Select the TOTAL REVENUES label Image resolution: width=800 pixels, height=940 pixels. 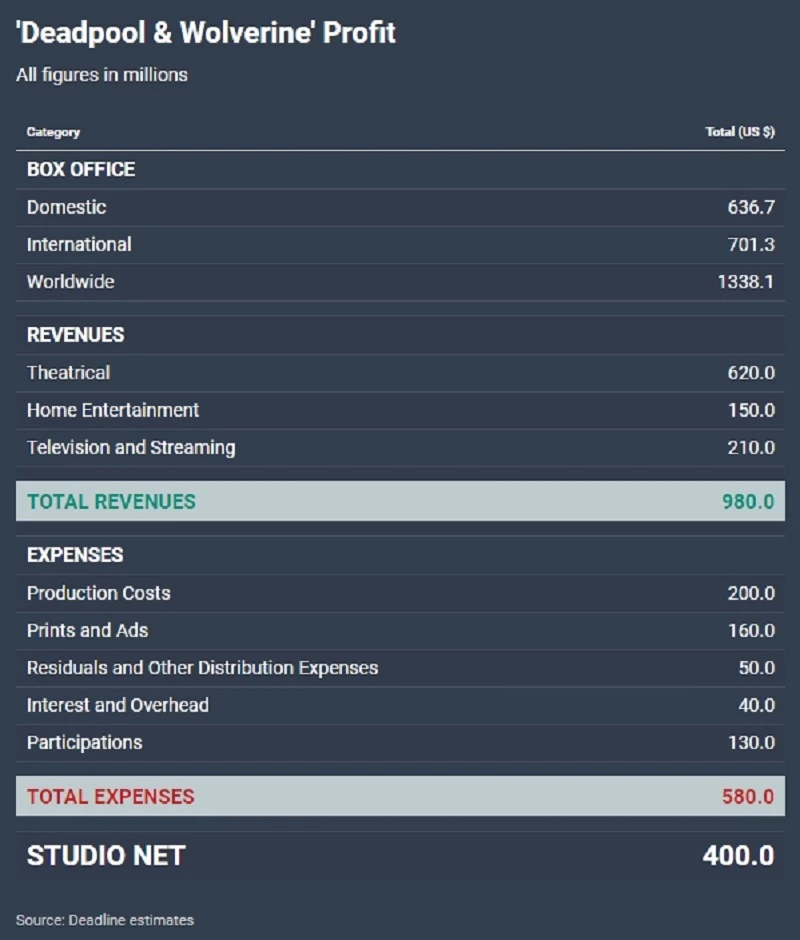pyautogui.click(x=112, y=502)
